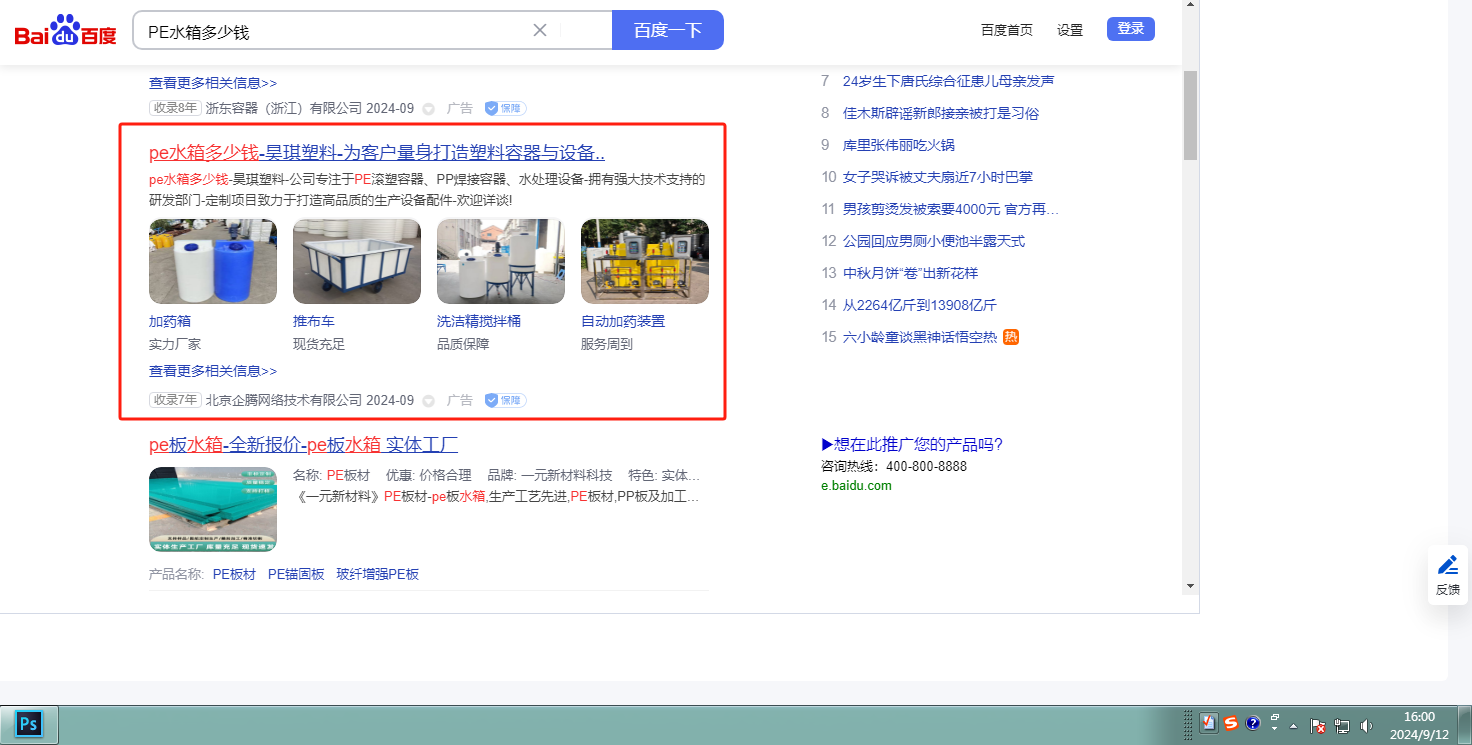
Task: Expand the dropdown arrow beside 浙东容器 2024-09
Action: pyautogui.click(x=429, y=108)
